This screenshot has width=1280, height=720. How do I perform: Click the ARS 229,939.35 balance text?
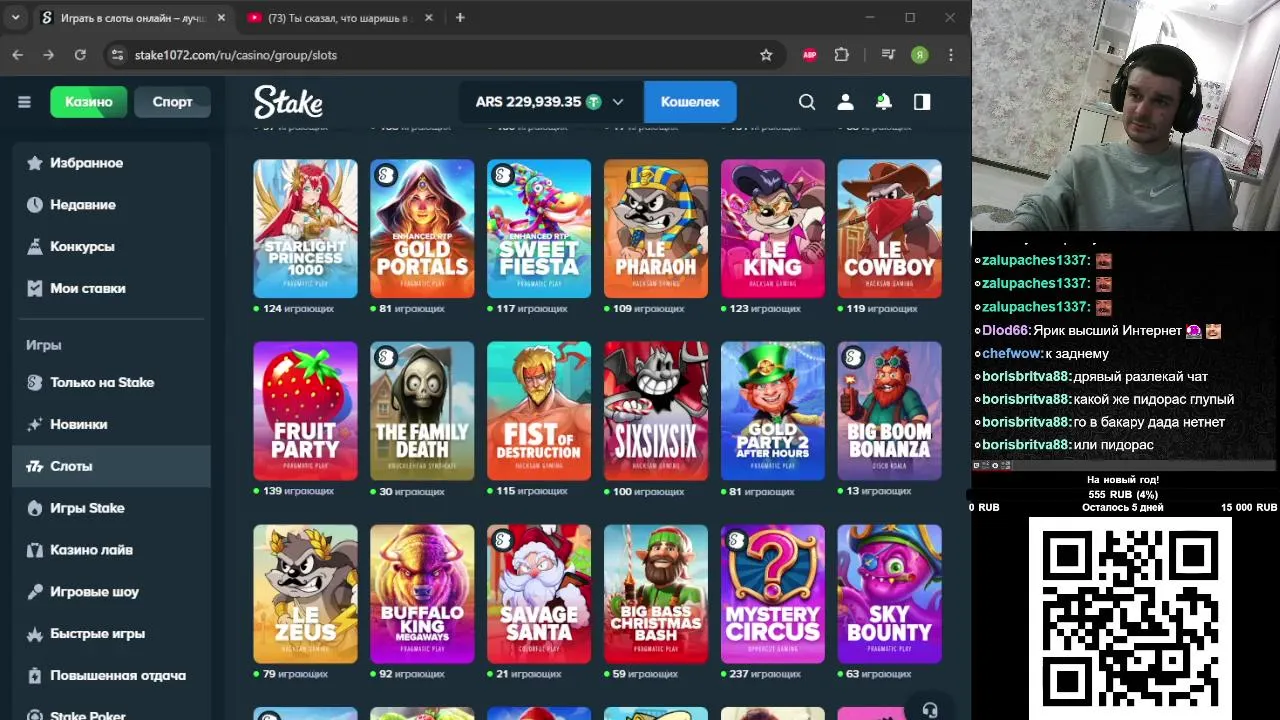528,102
